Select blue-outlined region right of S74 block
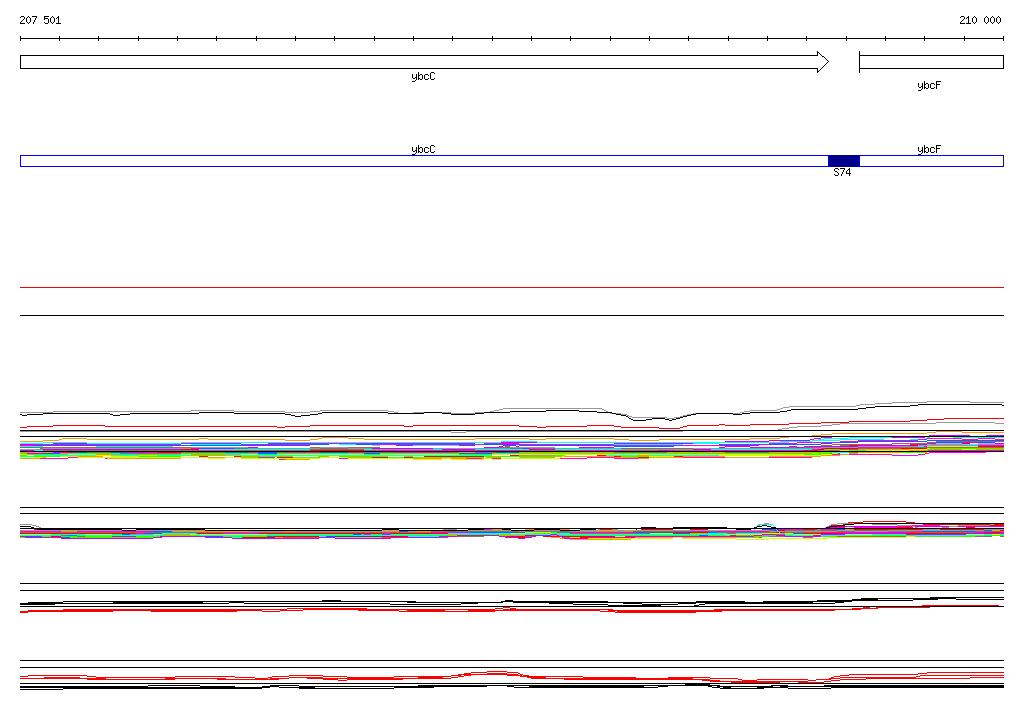The width and height of the screenshot is (1024, 714). coord(930,161)
